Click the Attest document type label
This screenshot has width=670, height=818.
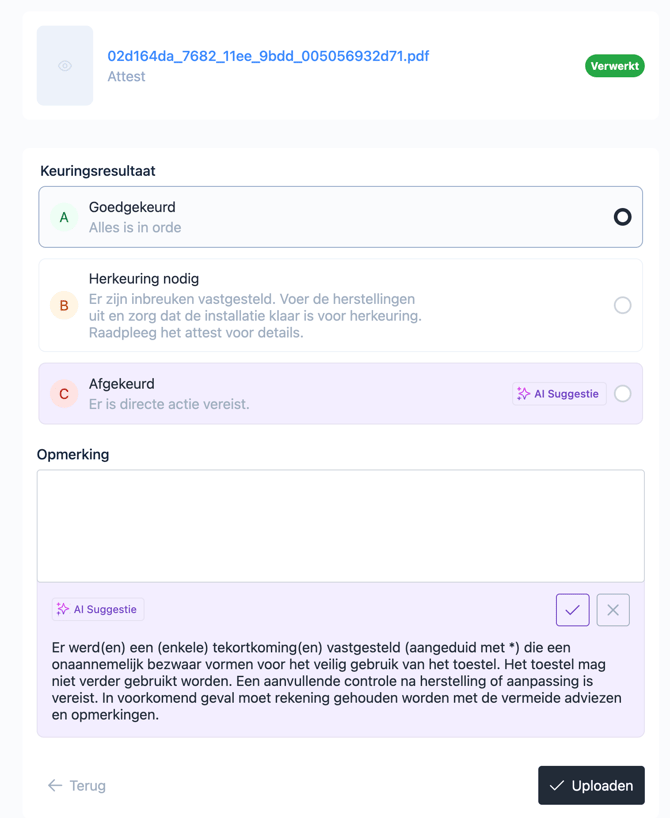tap(126, 77)
